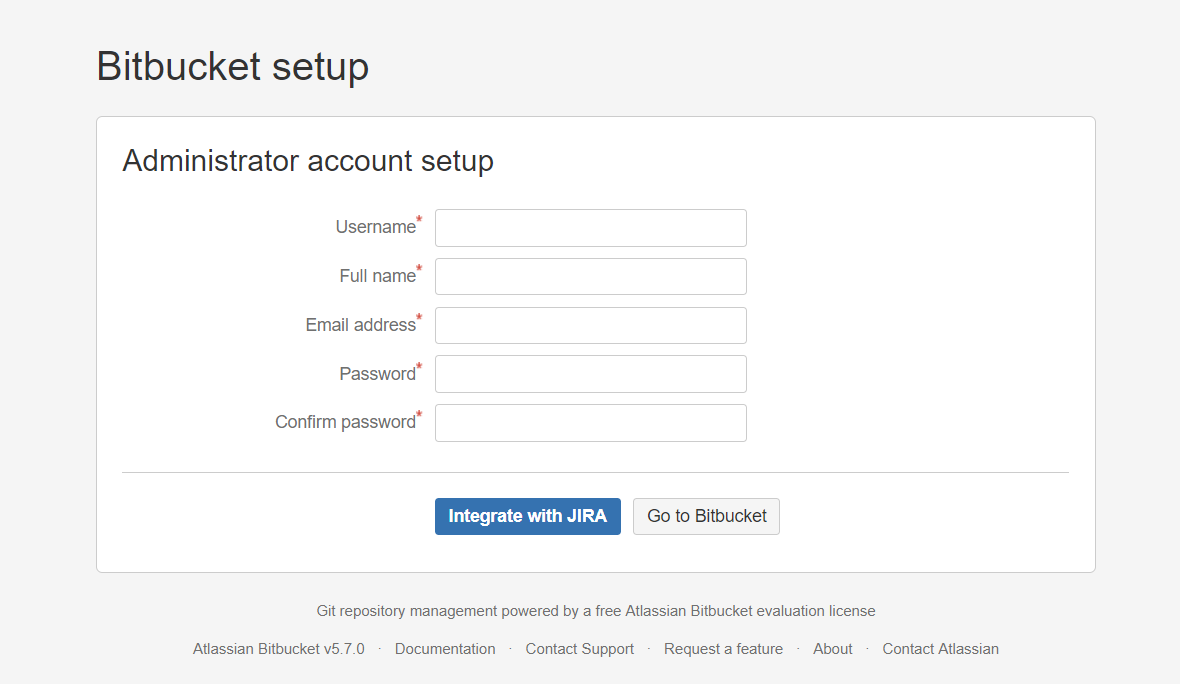Click the Username input field
1180x684 pixels.
[591, 228]
